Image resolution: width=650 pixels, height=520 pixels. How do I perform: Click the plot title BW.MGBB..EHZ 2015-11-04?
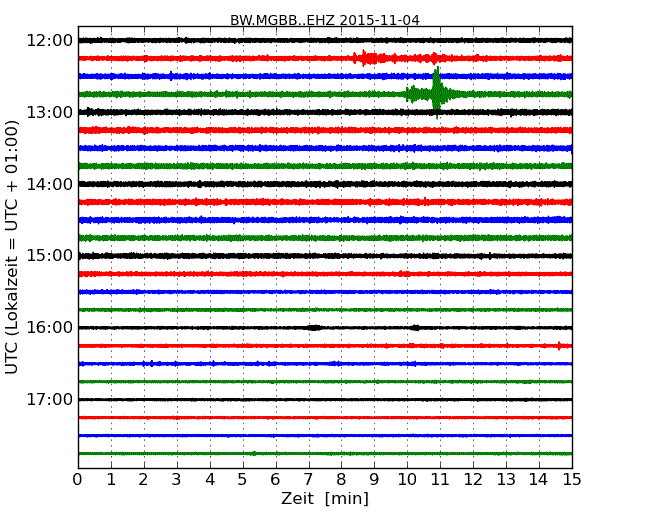click(325, 20)
